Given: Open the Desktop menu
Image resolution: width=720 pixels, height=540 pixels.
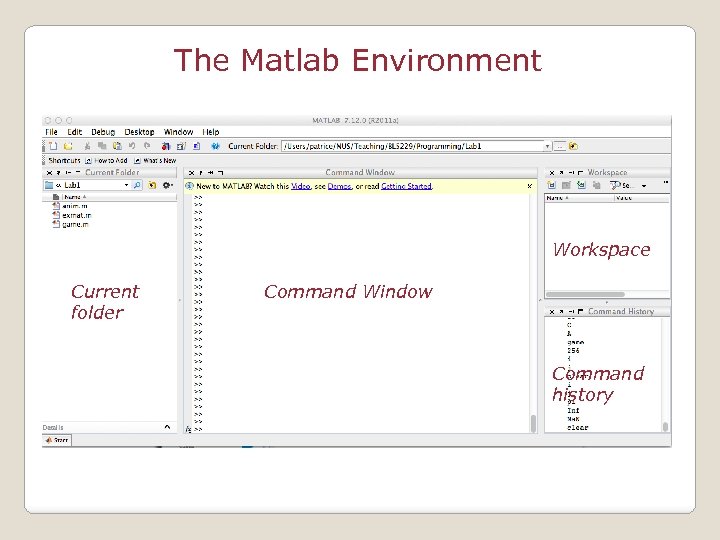Looking at the screenshot, I should coord(139,132).
